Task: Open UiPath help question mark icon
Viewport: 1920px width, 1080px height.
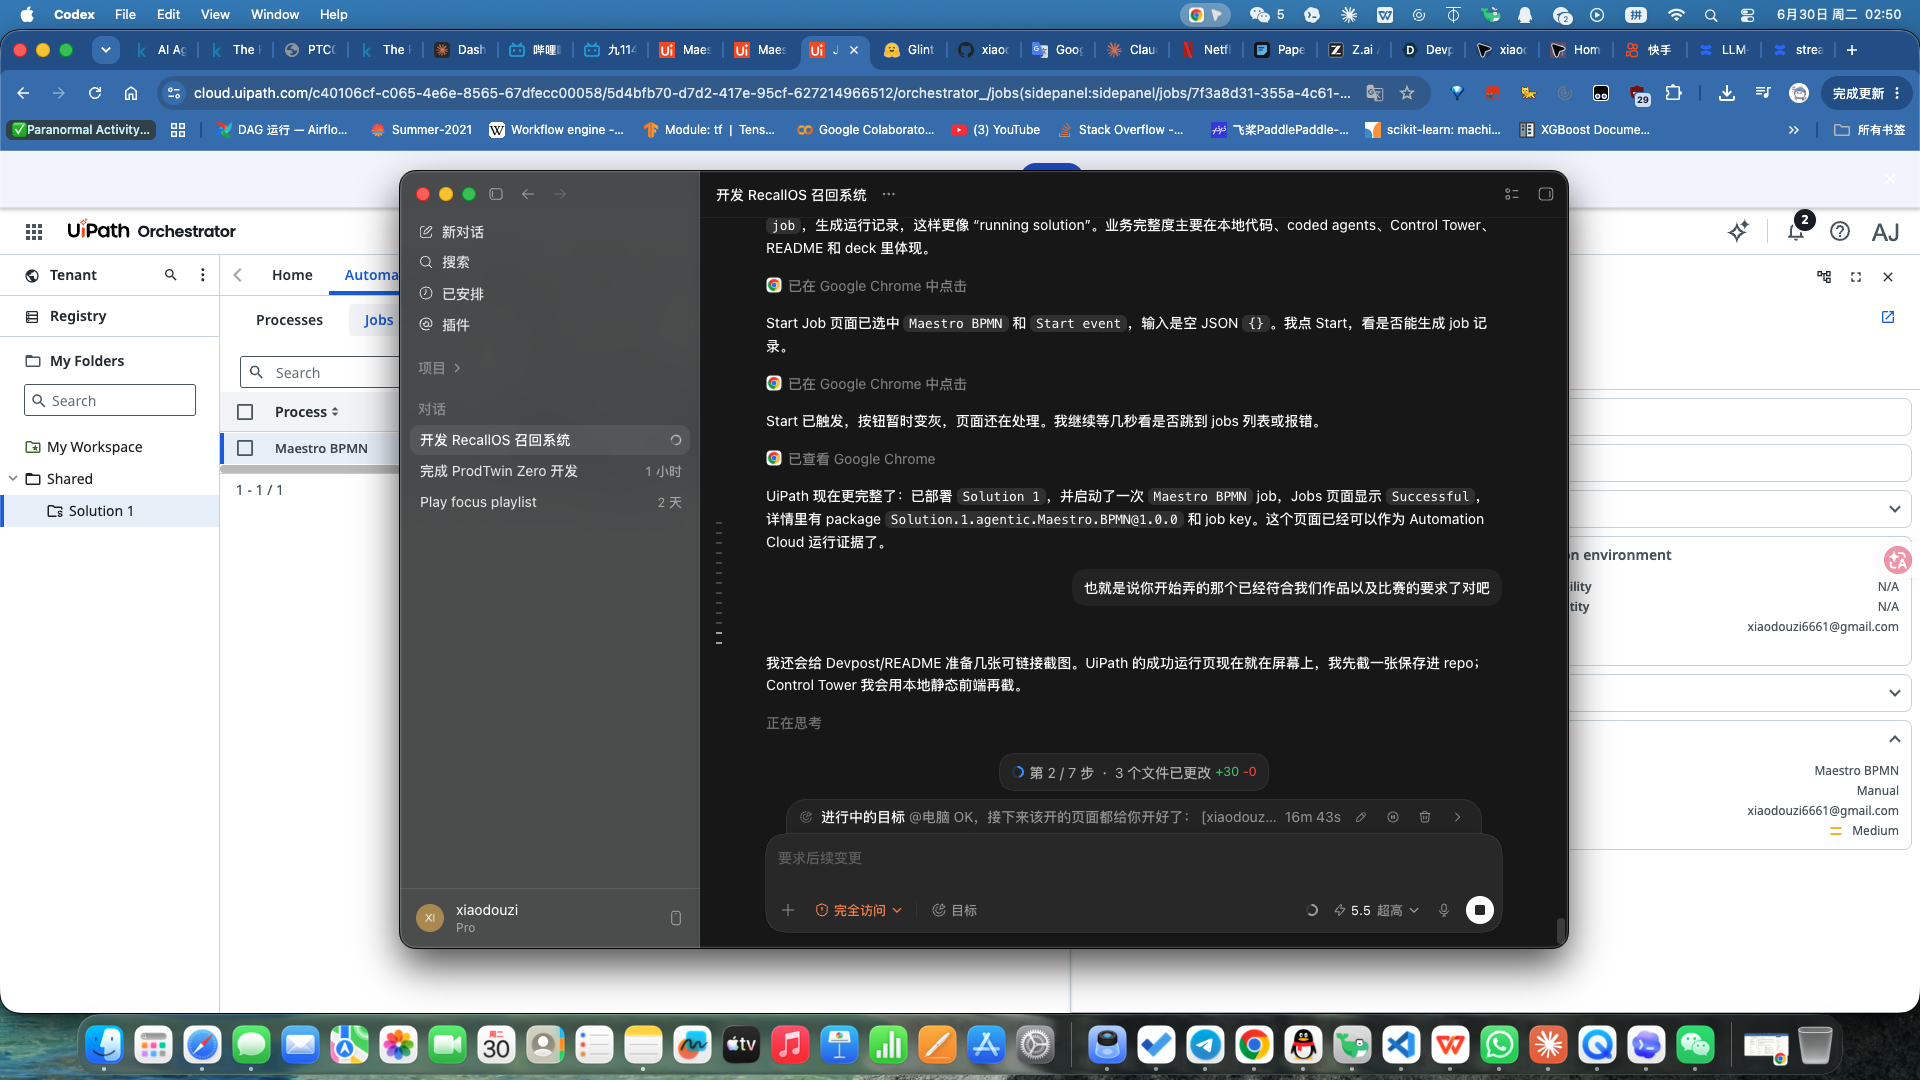Action: (x=1840, y=231)
